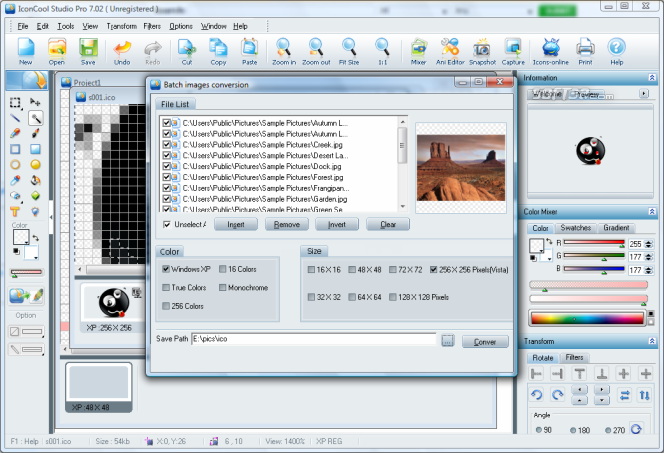Screen dimensions: 664x453
Task: Click the rainbow color spectrum bar
Action: 587,318
